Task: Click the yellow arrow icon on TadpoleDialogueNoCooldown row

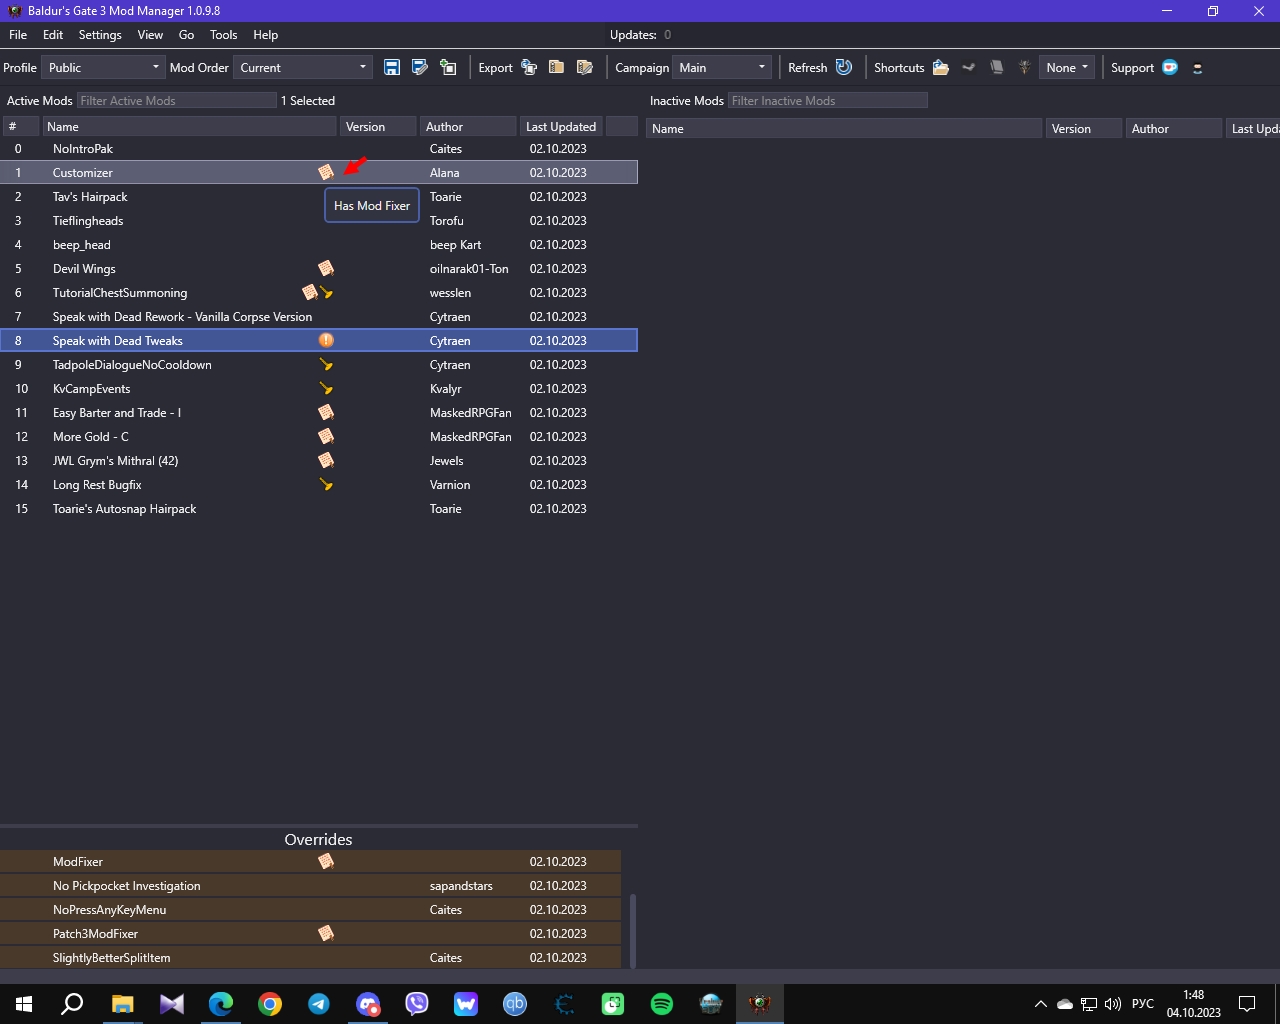Action: [326, 364]
